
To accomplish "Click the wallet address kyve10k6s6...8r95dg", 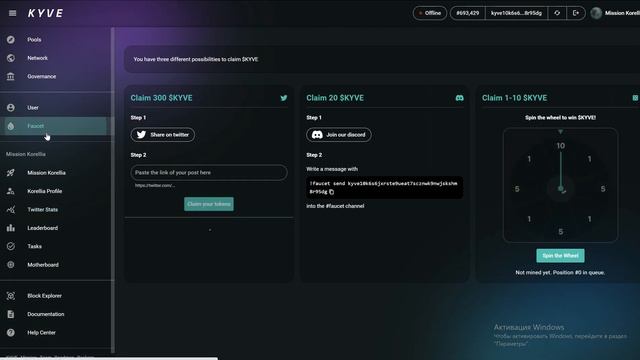I will point(516,13).
